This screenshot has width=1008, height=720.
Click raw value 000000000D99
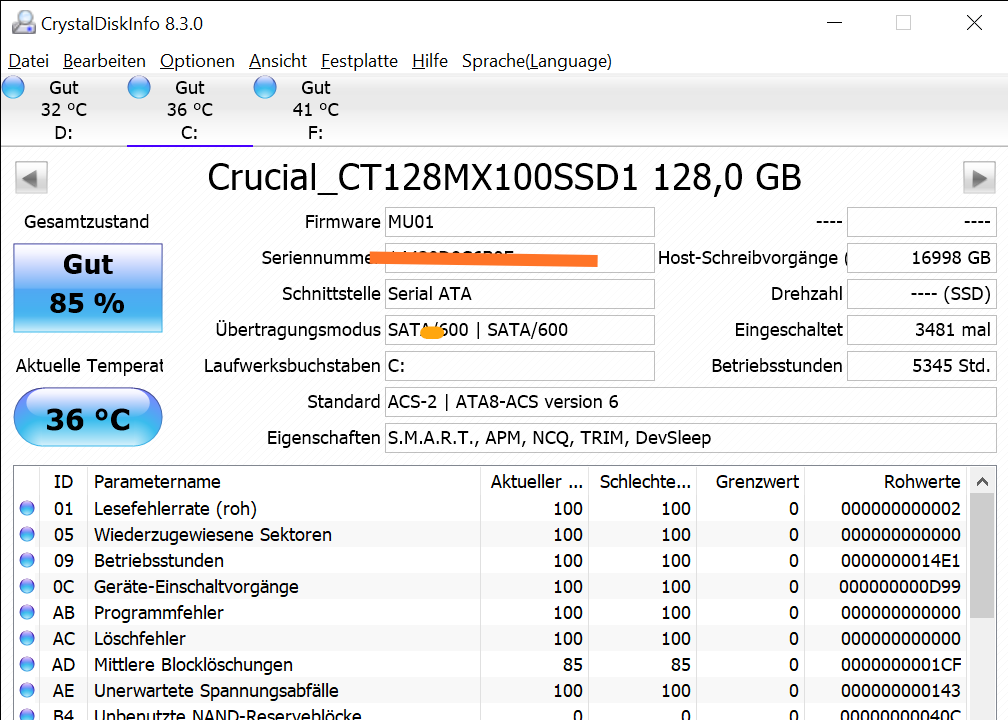[x=900, y=586]
